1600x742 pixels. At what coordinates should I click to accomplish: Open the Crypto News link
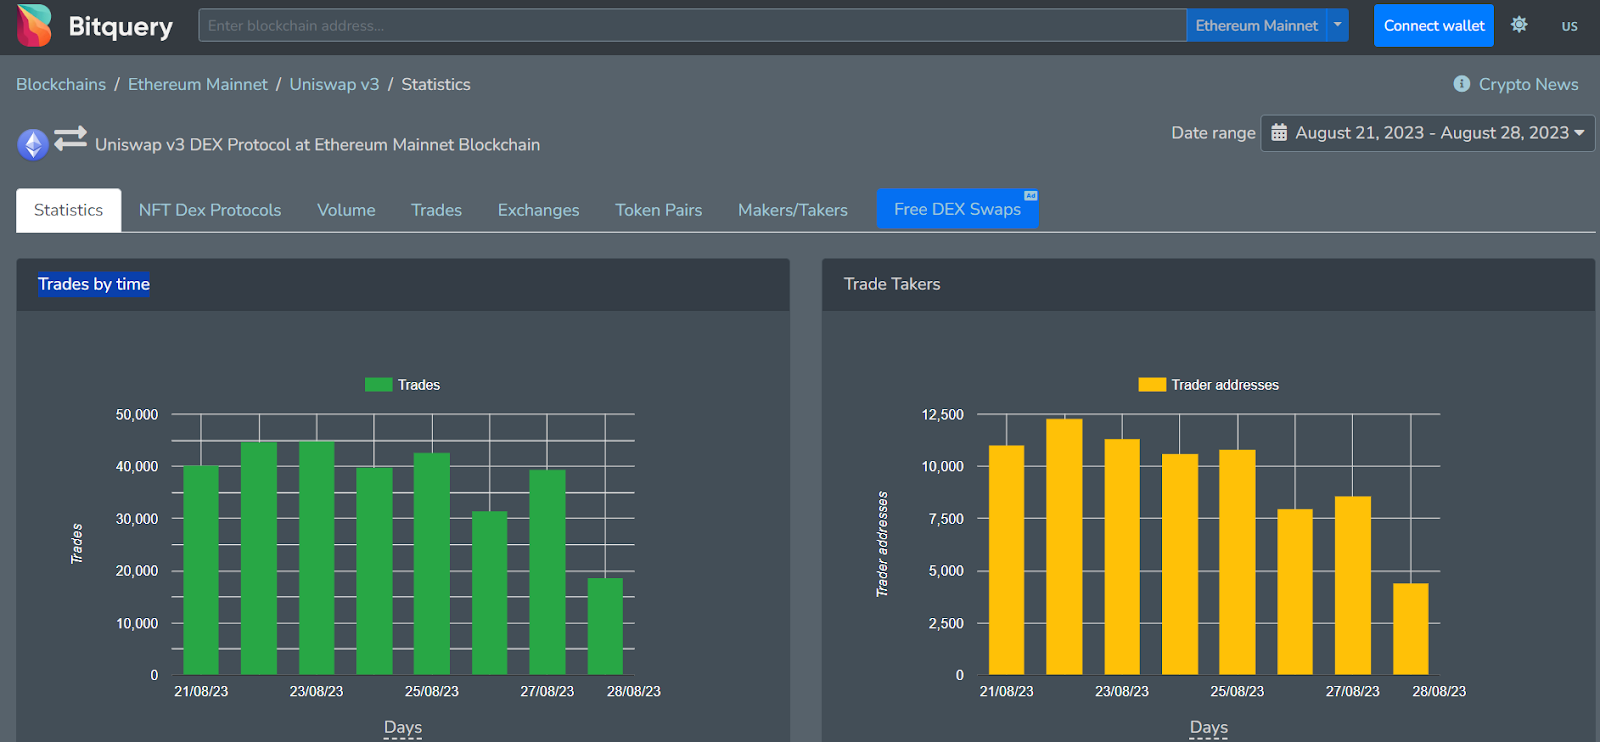coord(1528,84)
